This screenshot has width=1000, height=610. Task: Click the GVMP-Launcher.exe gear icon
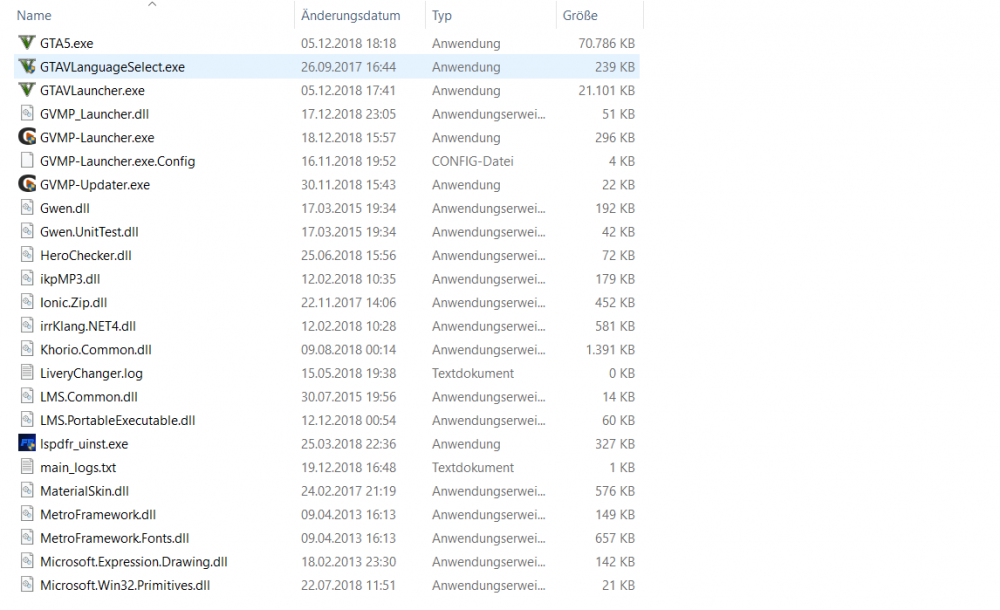point(25,137)
